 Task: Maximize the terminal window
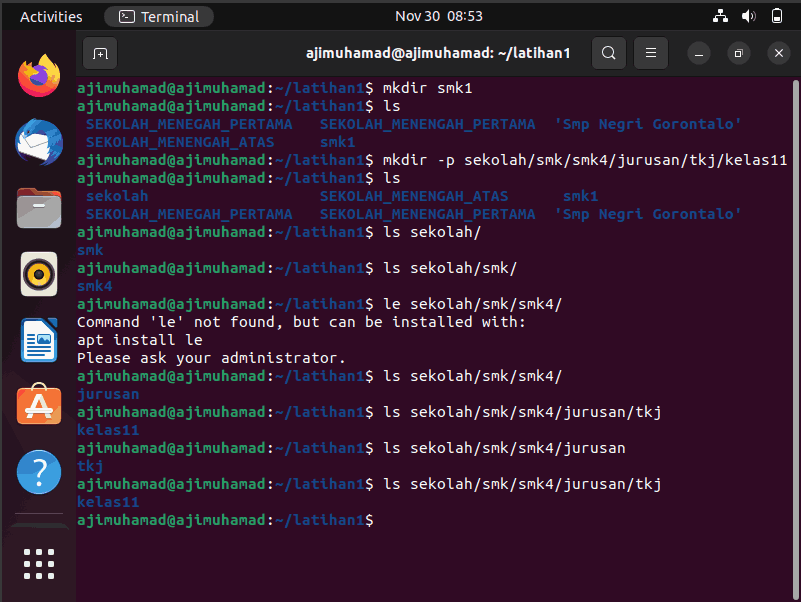(x=739, y=53)
